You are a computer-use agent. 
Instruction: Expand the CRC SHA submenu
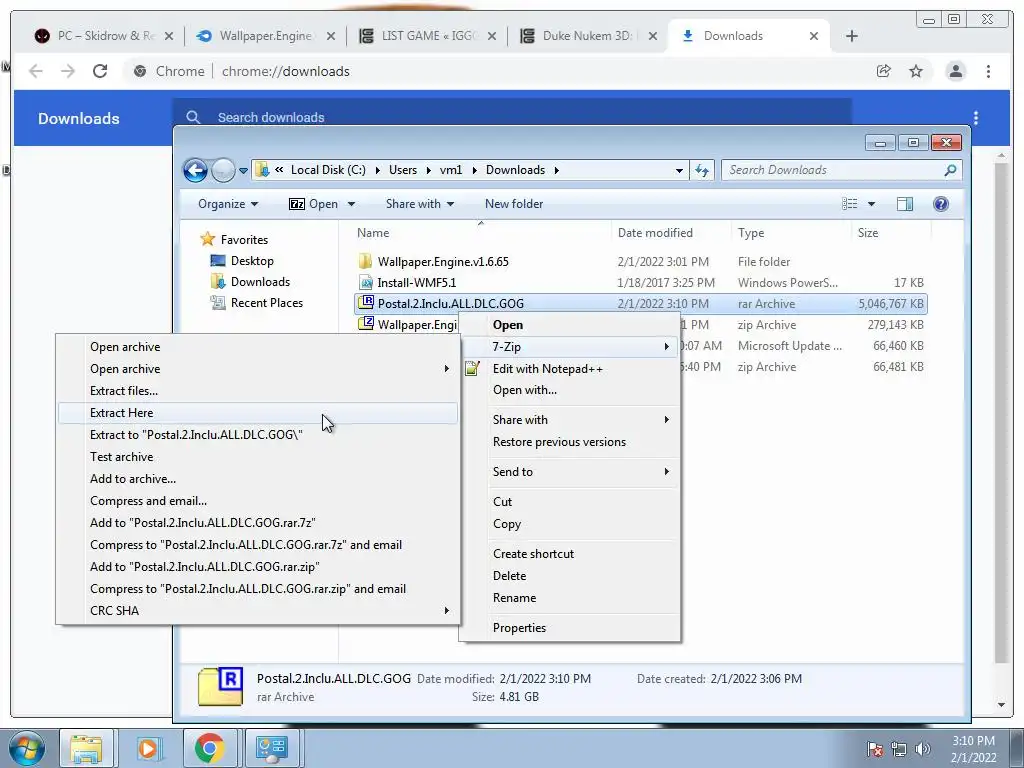258,611
